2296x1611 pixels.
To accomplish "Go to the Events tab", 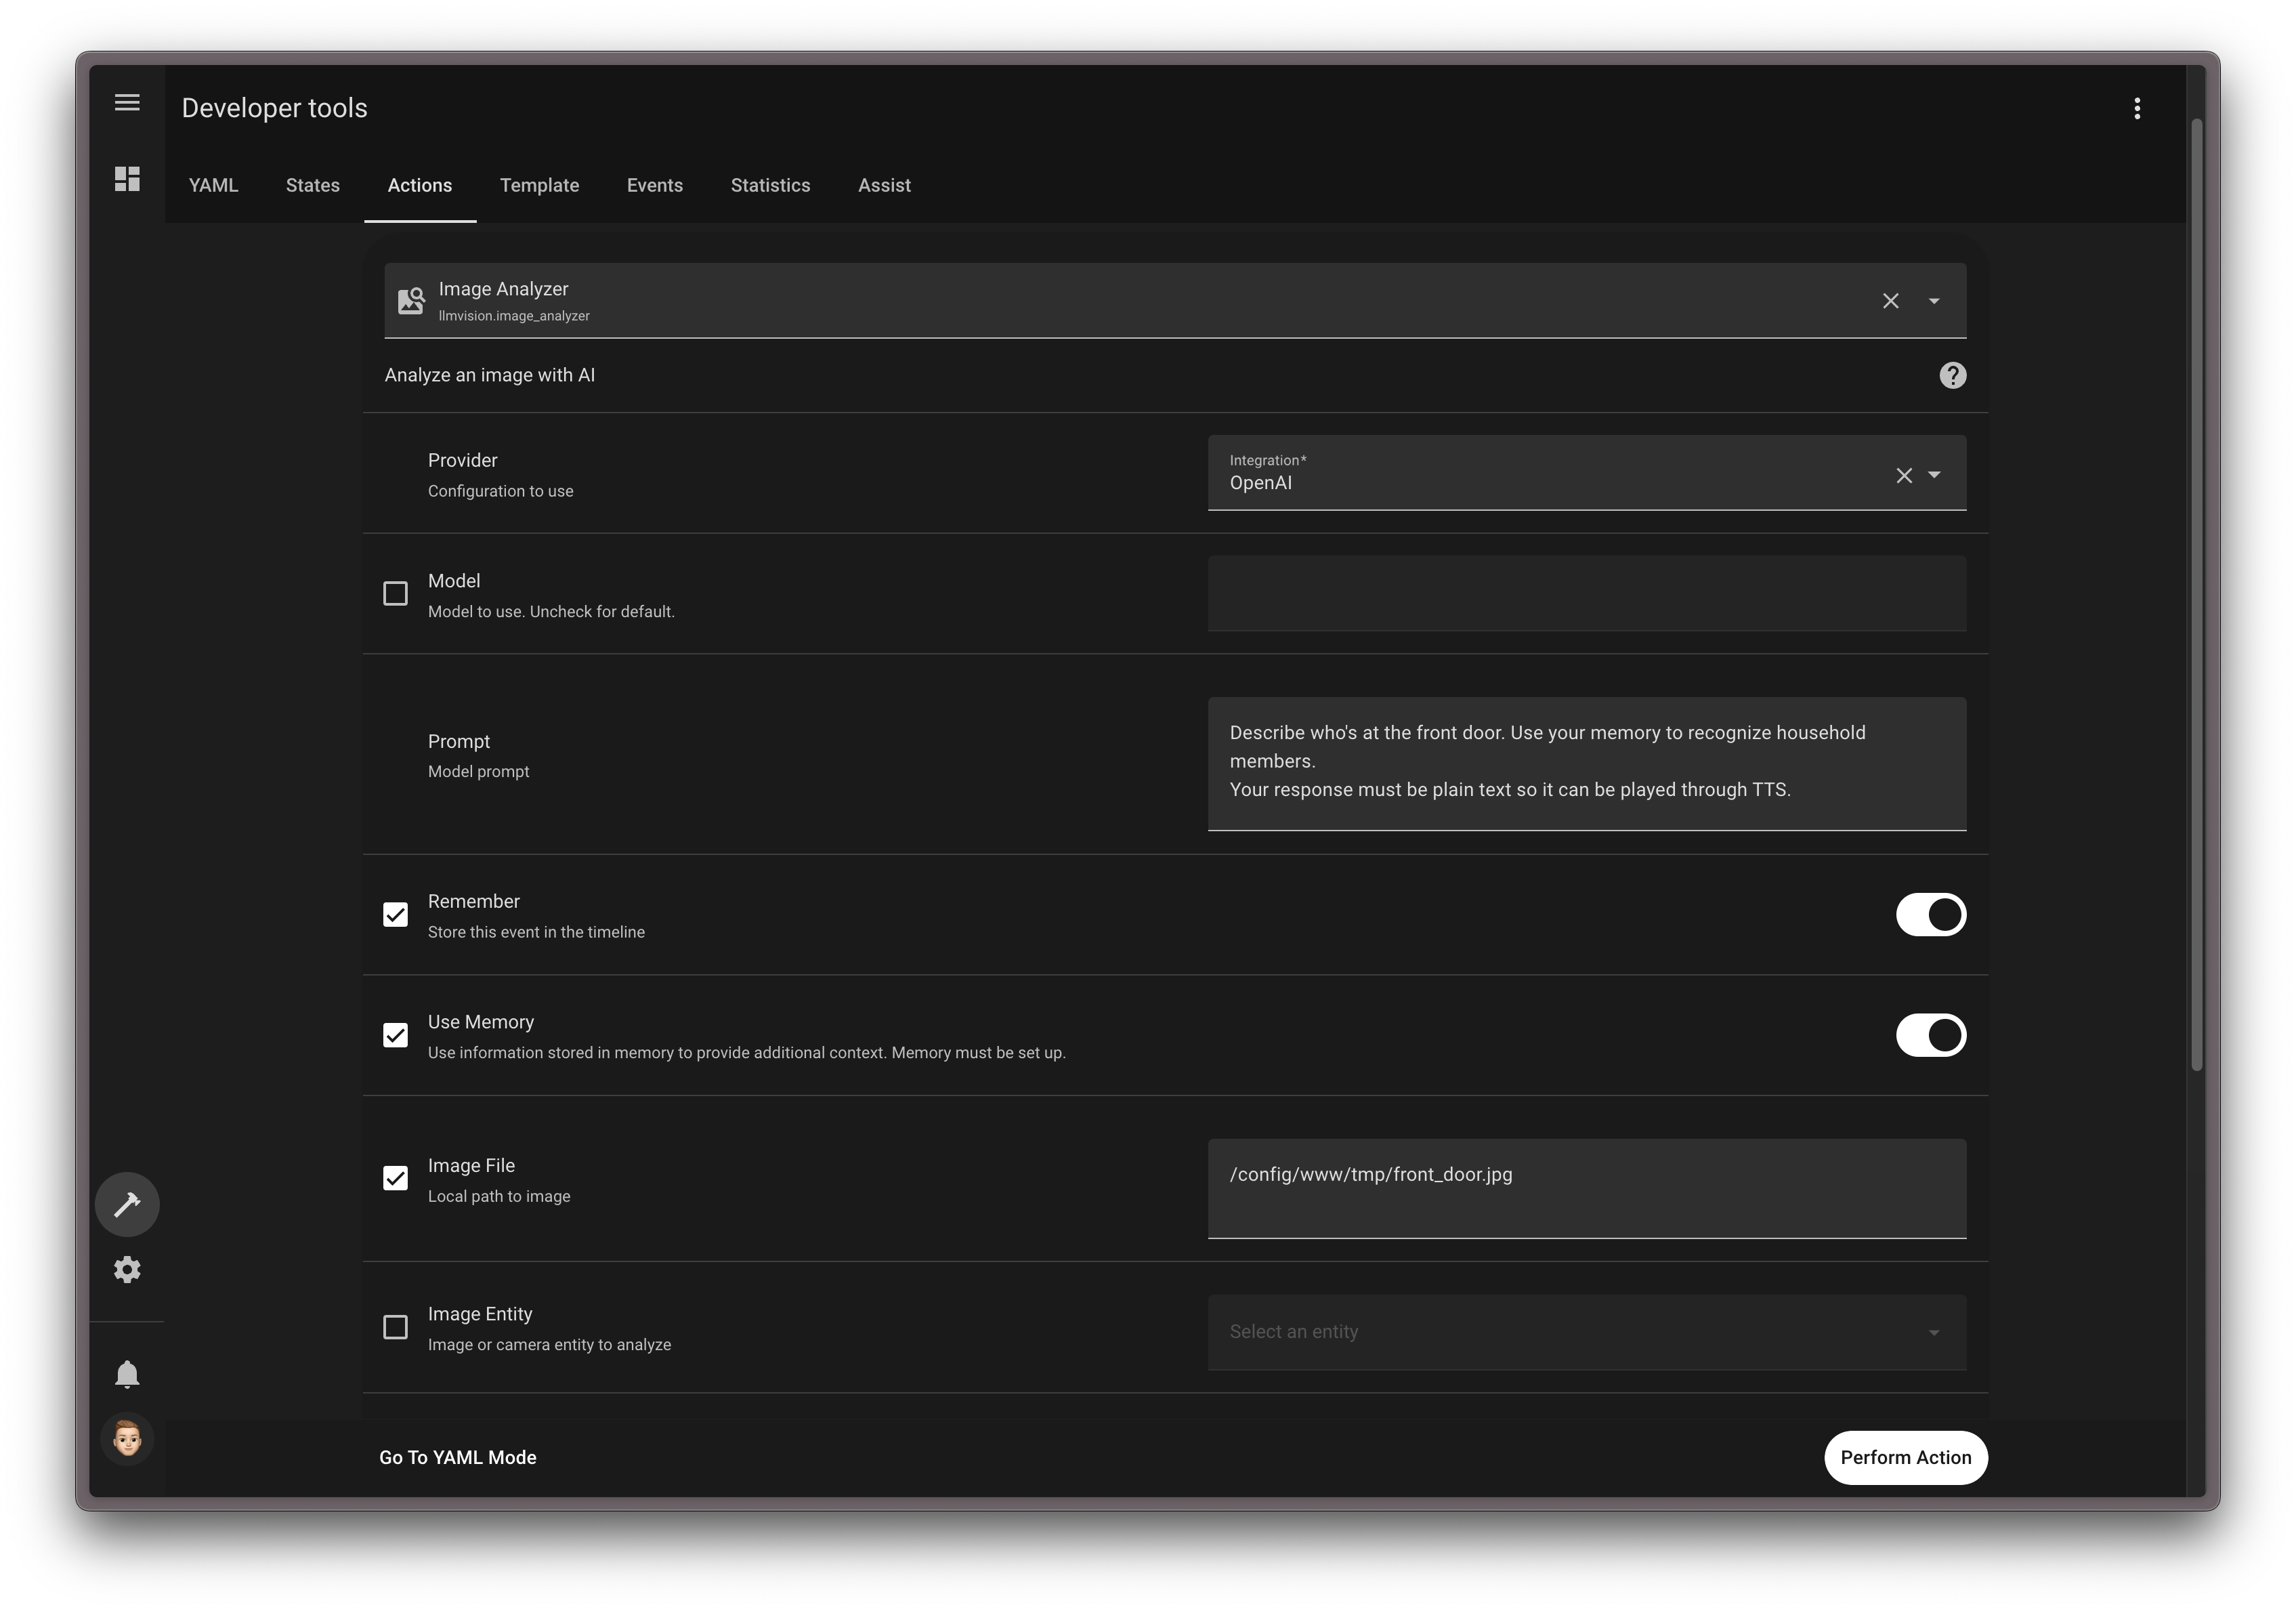I will [x=655, y=185].
